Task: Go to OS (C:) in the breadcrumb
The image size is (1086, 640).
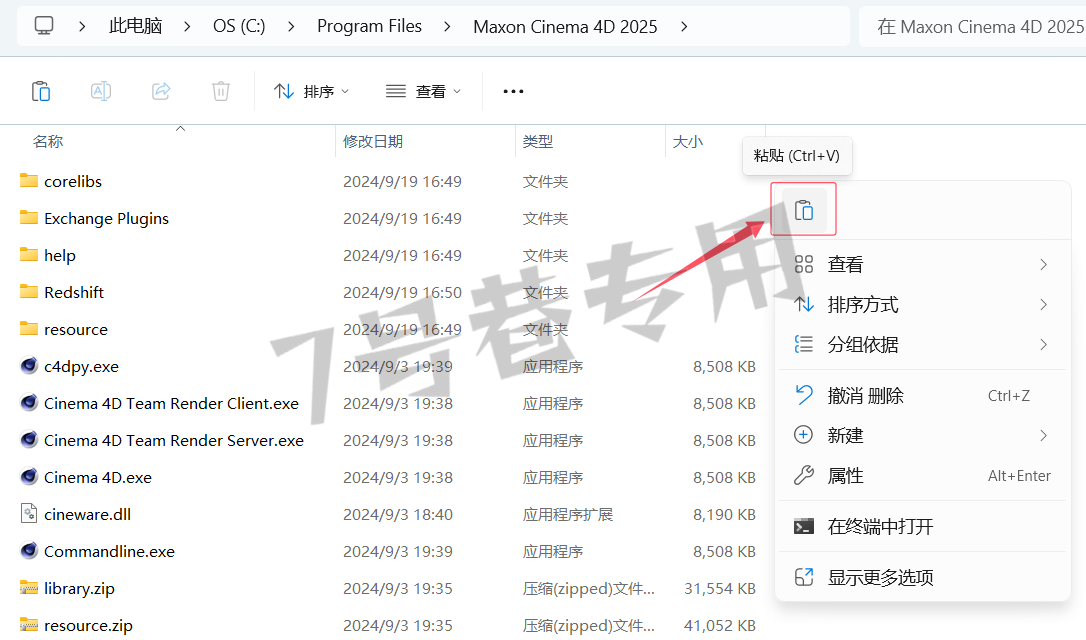Action: point(239,26)
